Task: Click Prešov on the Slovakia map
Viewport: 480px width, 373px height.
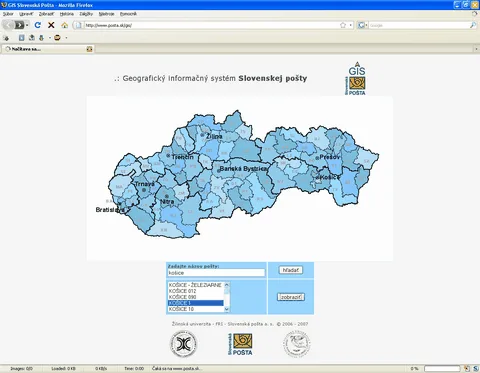Action: point(330,157)
